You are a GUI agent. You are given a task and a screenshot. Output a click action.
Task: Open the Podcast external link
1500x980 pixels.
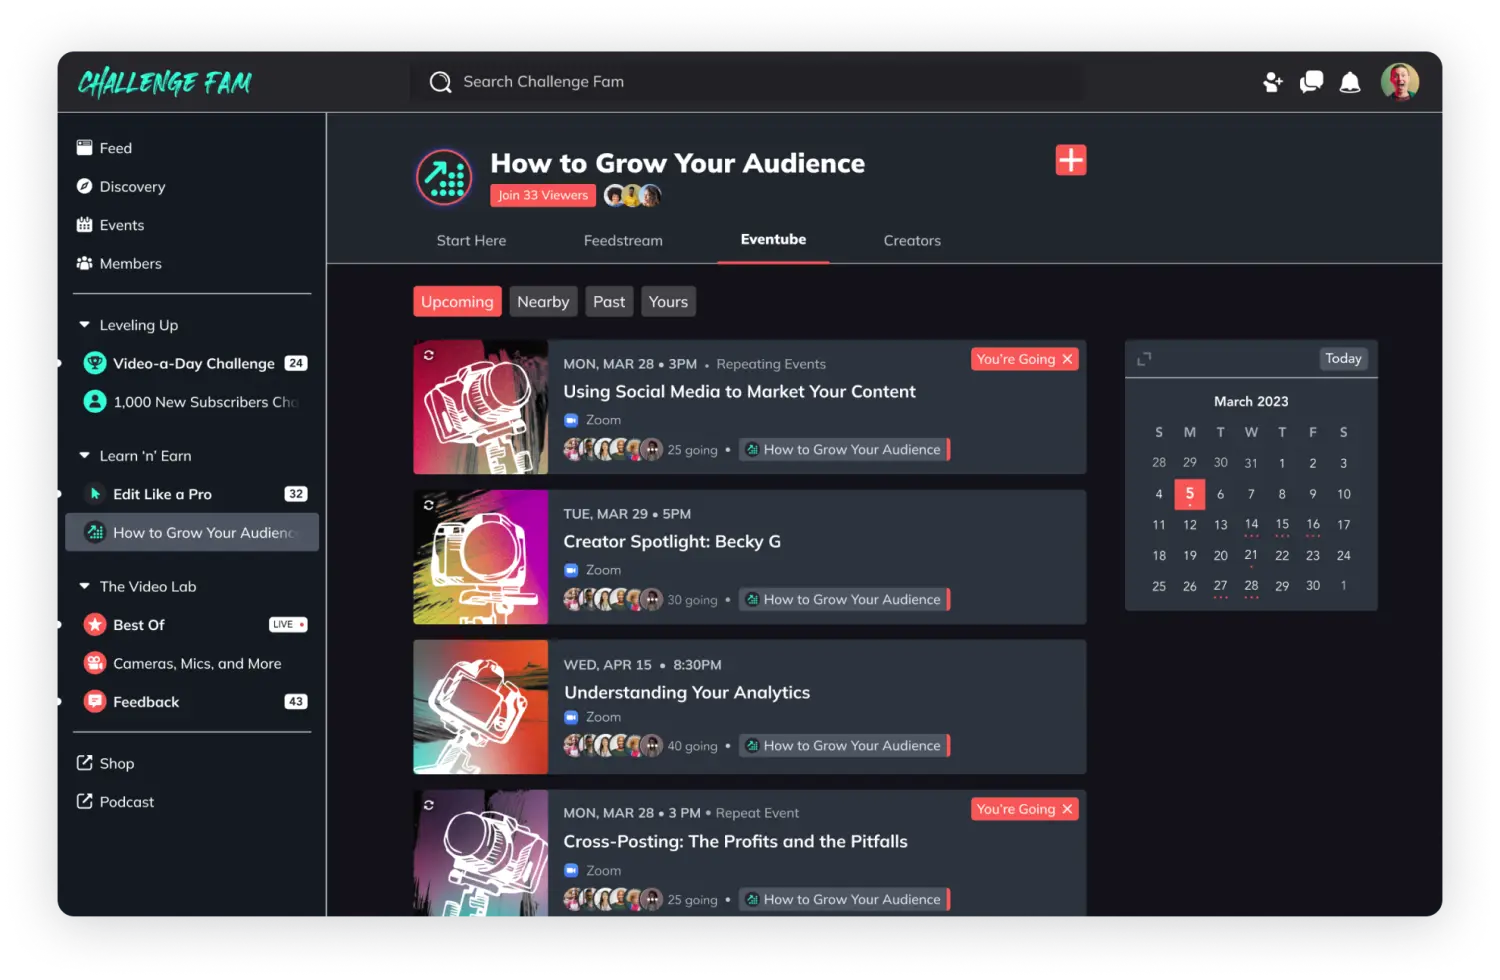pos(116,802)
